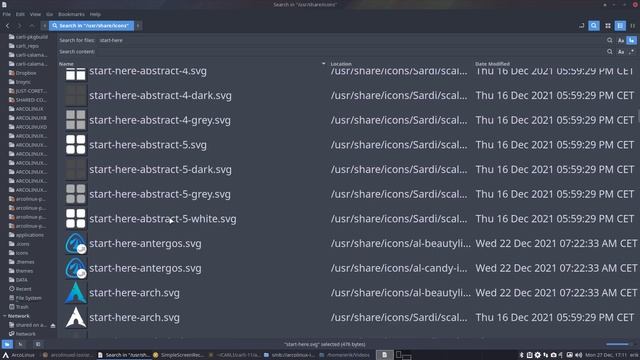Show tree view sidebar via bottom button
640x360 pixels.
click(x=20, y=344)
